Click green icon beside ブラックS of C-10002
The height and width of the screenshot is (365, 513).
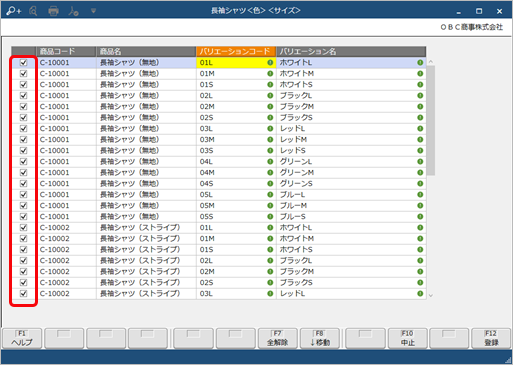[x=420, y=283]
